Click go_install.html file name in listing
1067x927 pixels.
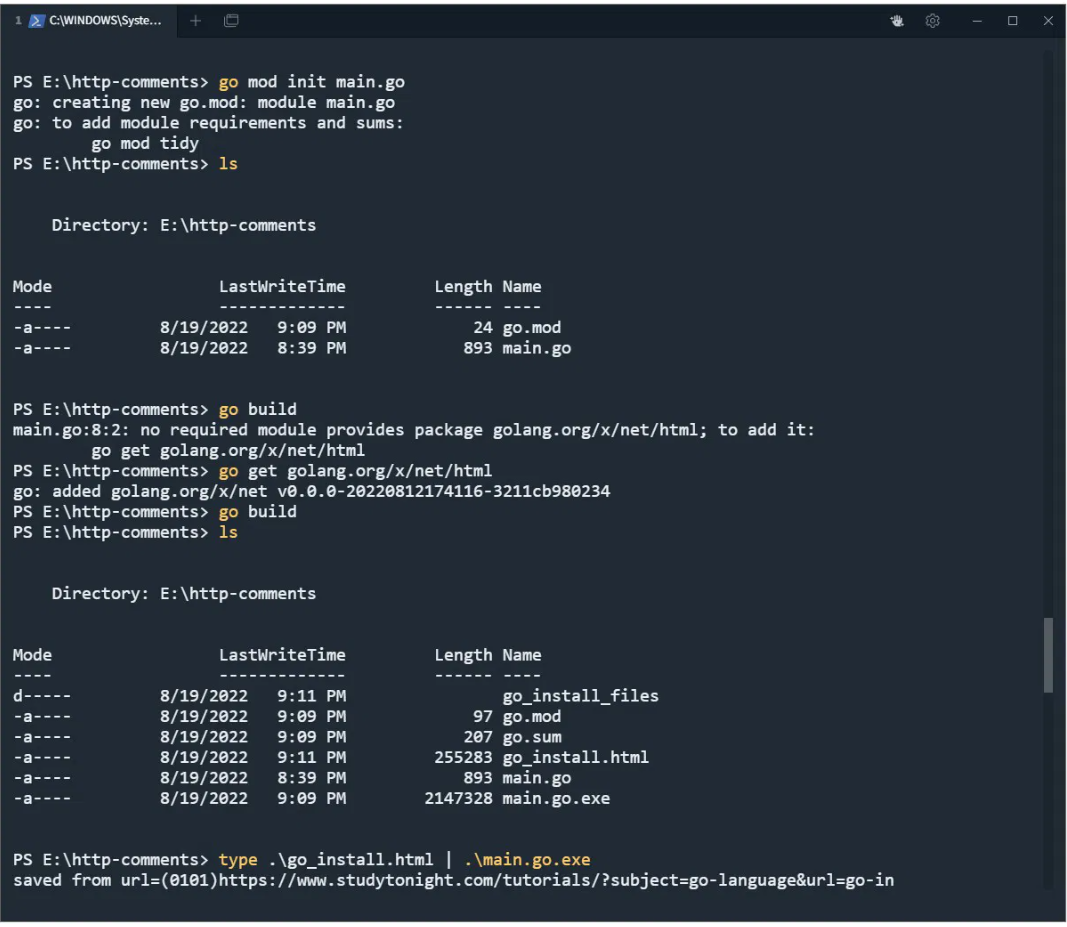click(575, 757)
